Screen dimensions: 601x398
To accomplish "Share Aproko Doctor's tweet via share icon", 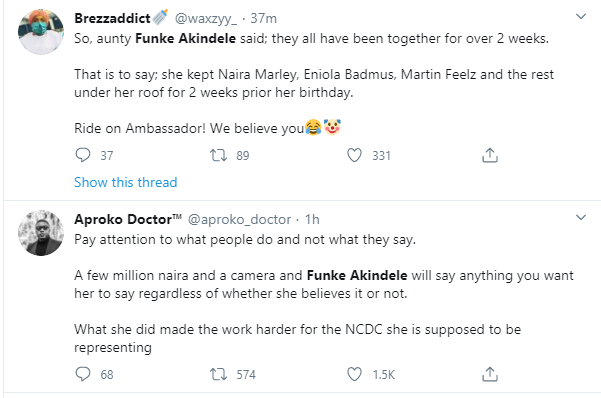I will pos(490,374).
